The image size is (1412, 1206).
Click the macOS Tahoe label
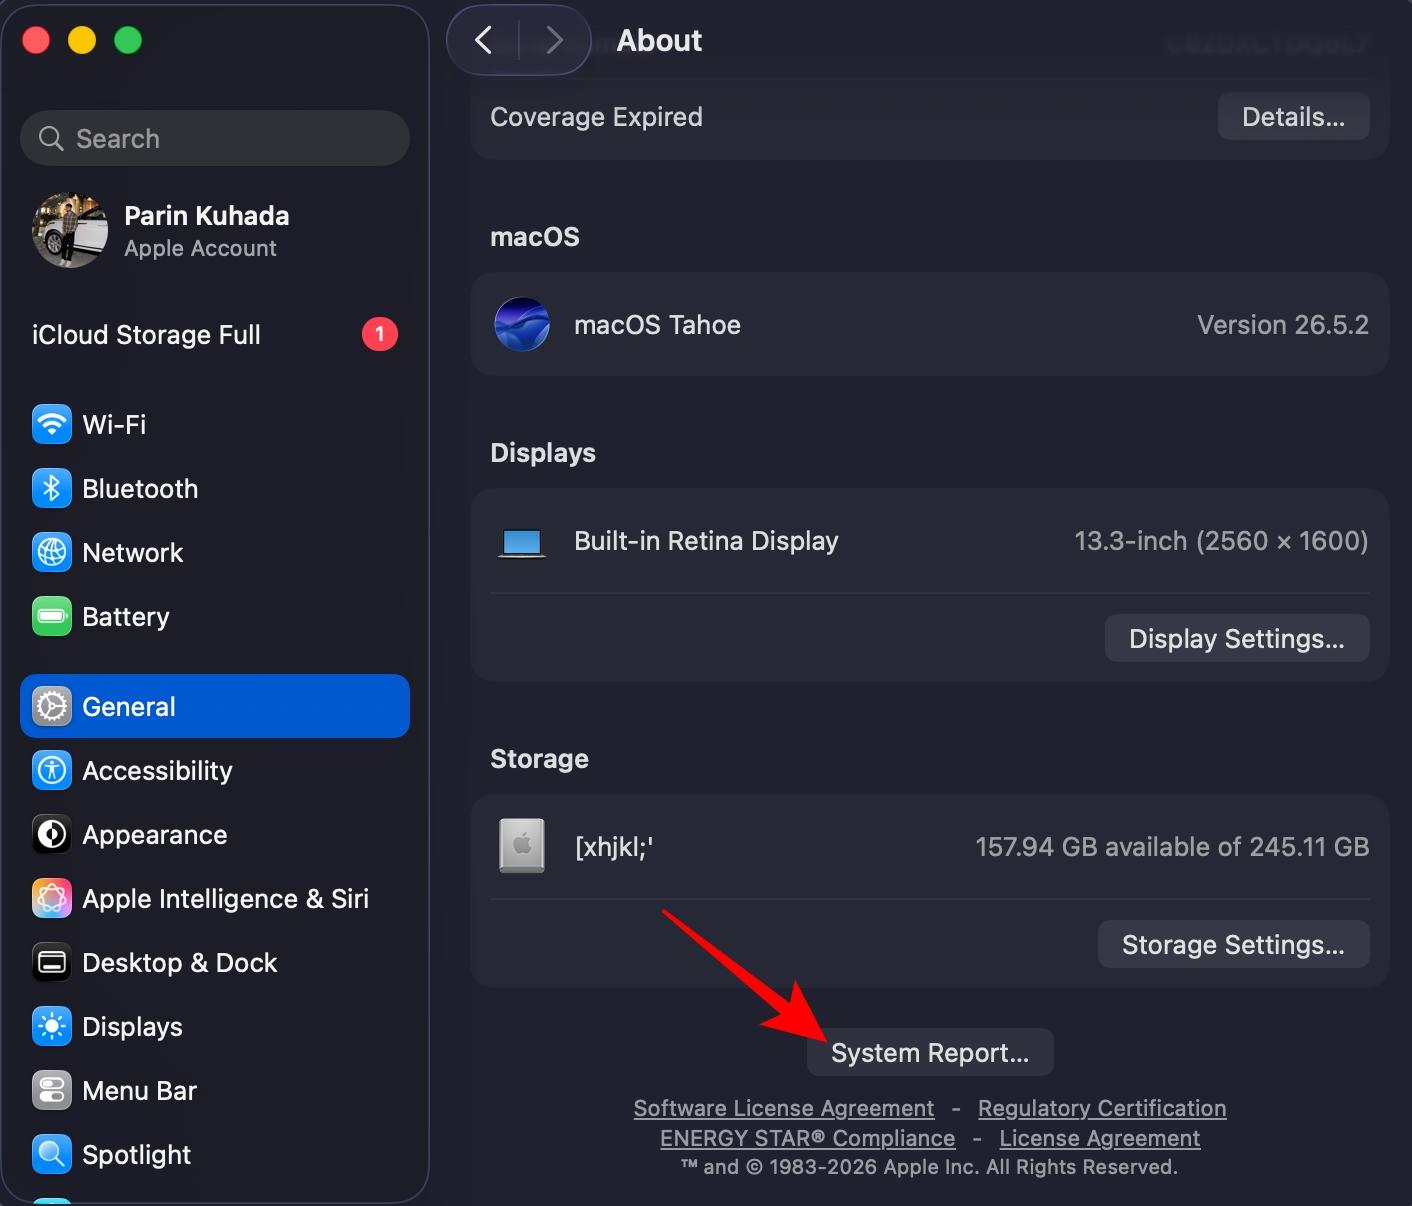coord(657,325)
